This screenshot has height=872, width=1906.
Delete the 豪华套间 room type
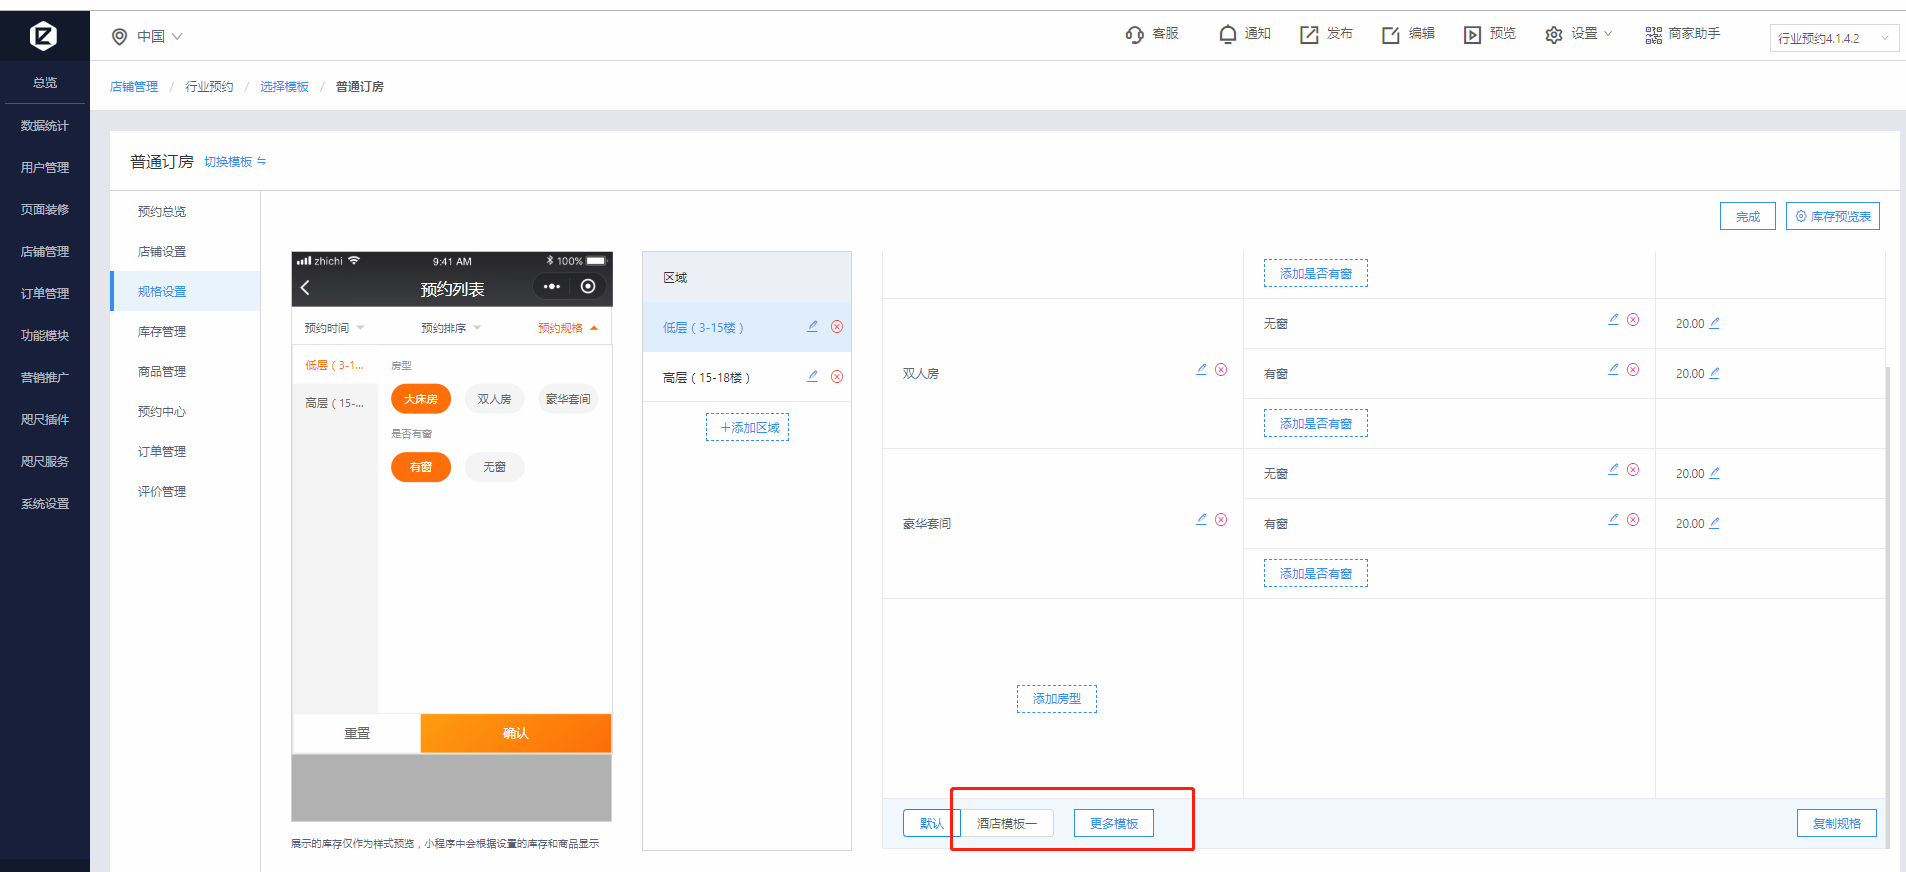coord(1221,520)
